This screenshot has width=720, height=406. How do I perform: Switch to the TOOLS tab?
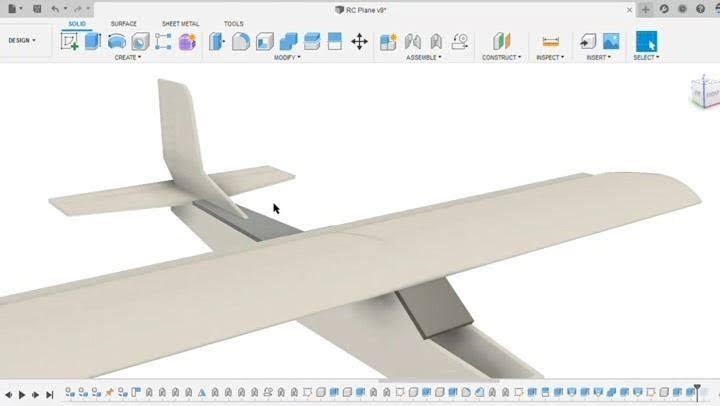point(234,23)
